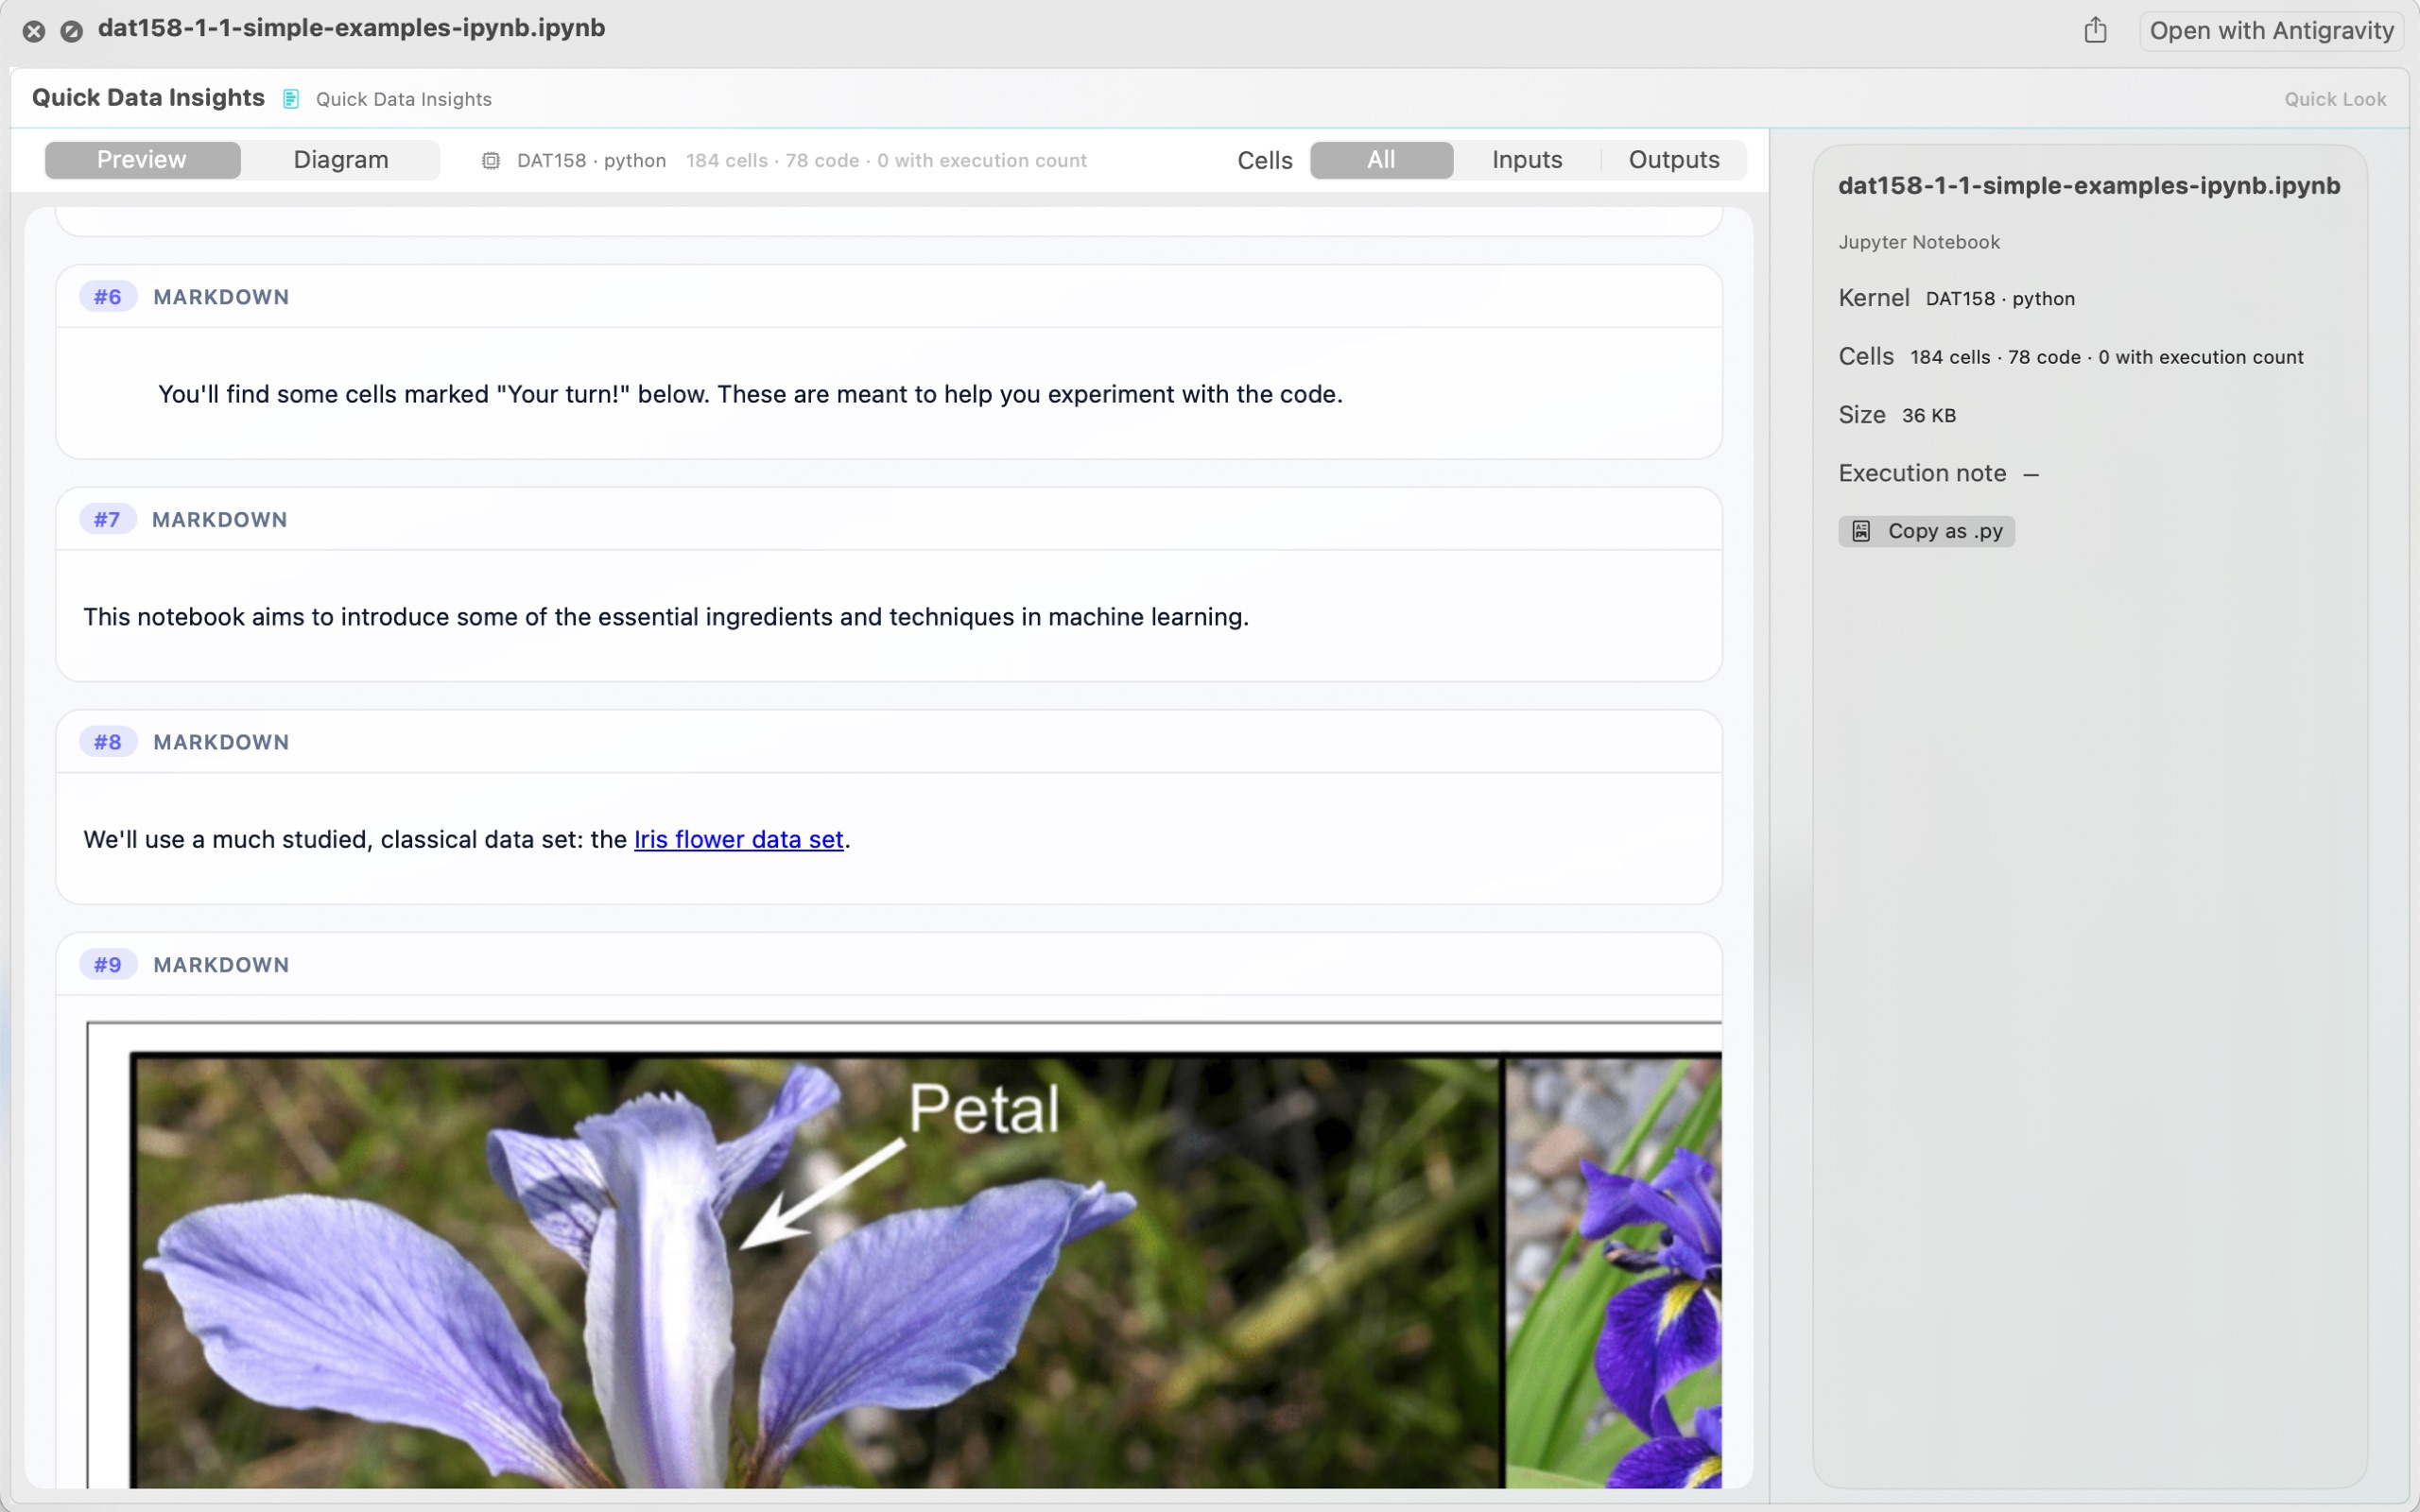Click the circular slash icon beside filename
2420x1512 pixels.
coord(71,31)
